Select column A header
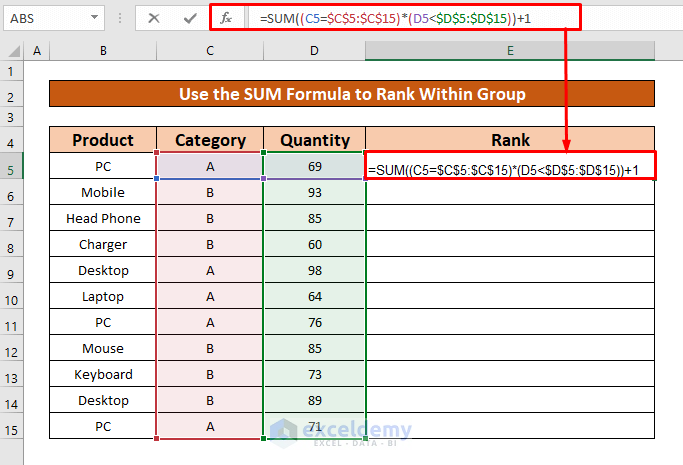Screen dimensions: 683x465 tap(37, 51)
